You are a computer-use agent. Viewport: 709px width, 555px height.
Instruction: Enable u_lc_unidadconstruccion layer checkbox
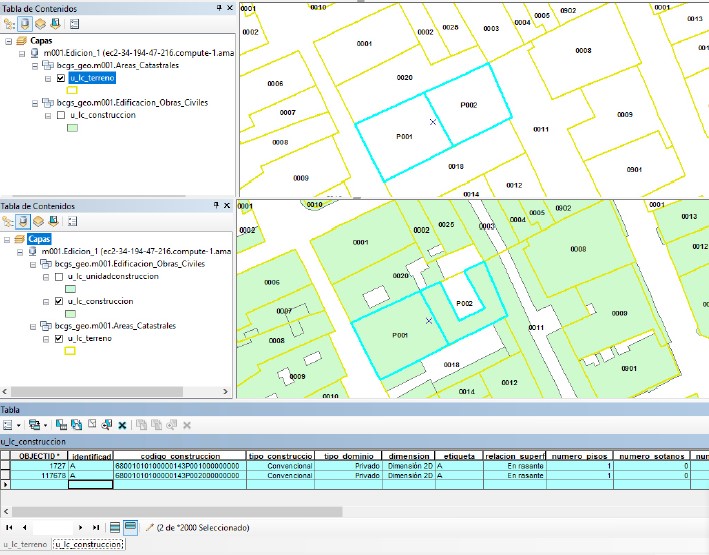(61, 276)
